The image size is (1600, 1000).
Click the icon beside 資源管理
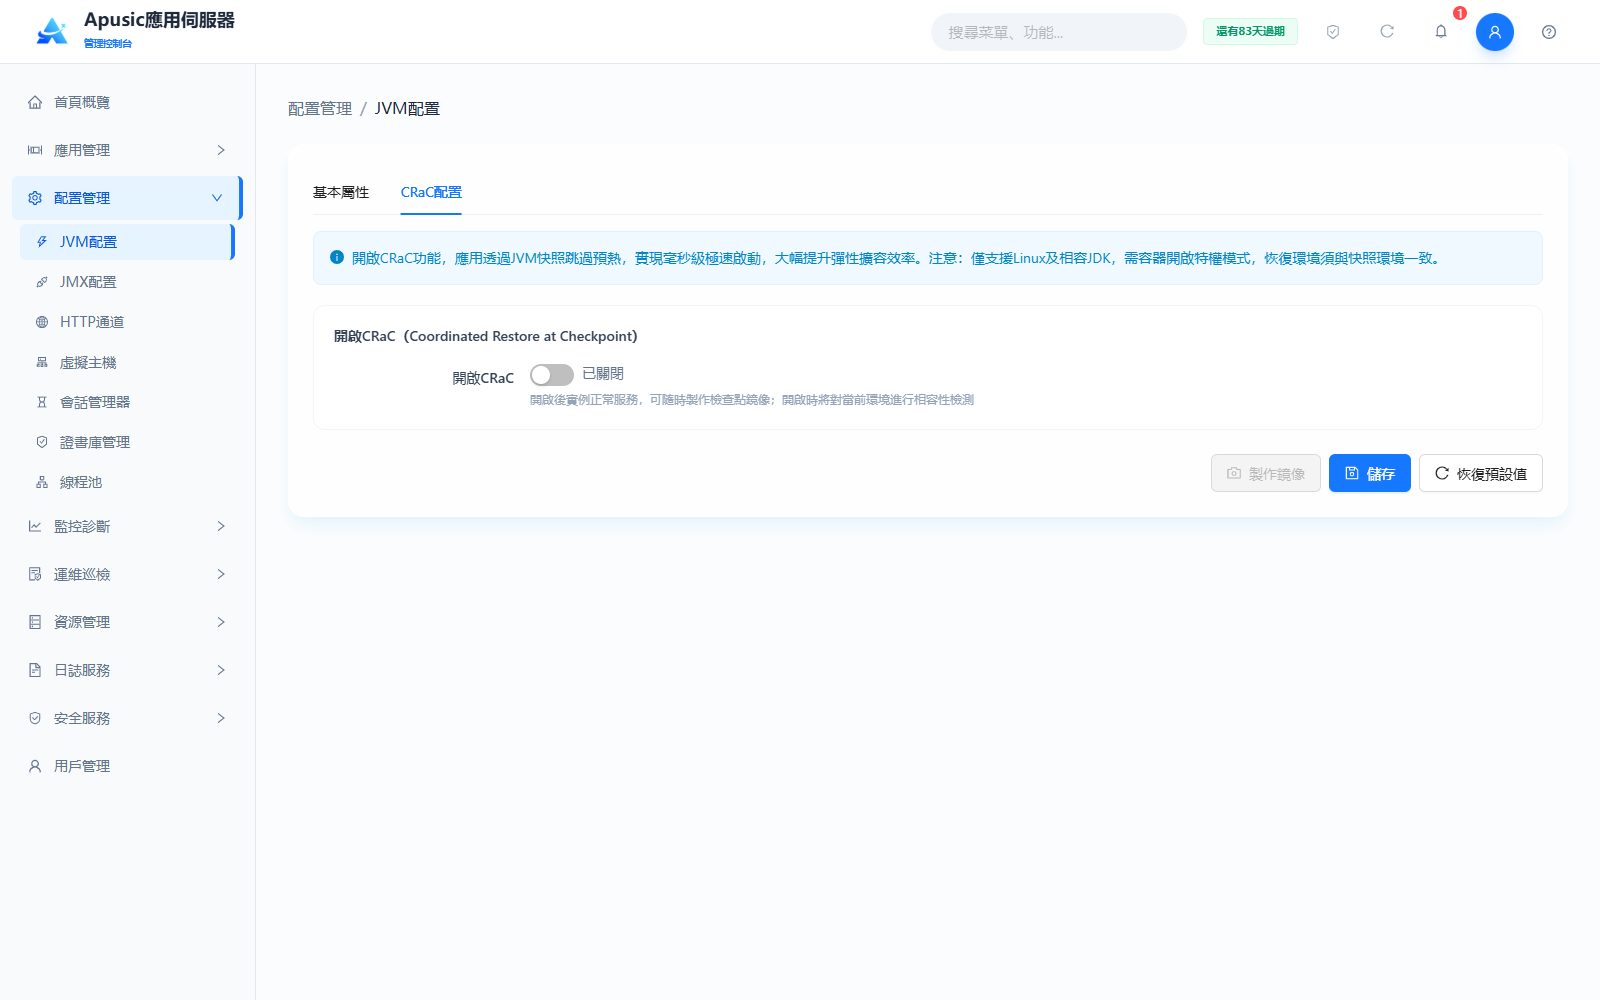click(x=35, y=622)
